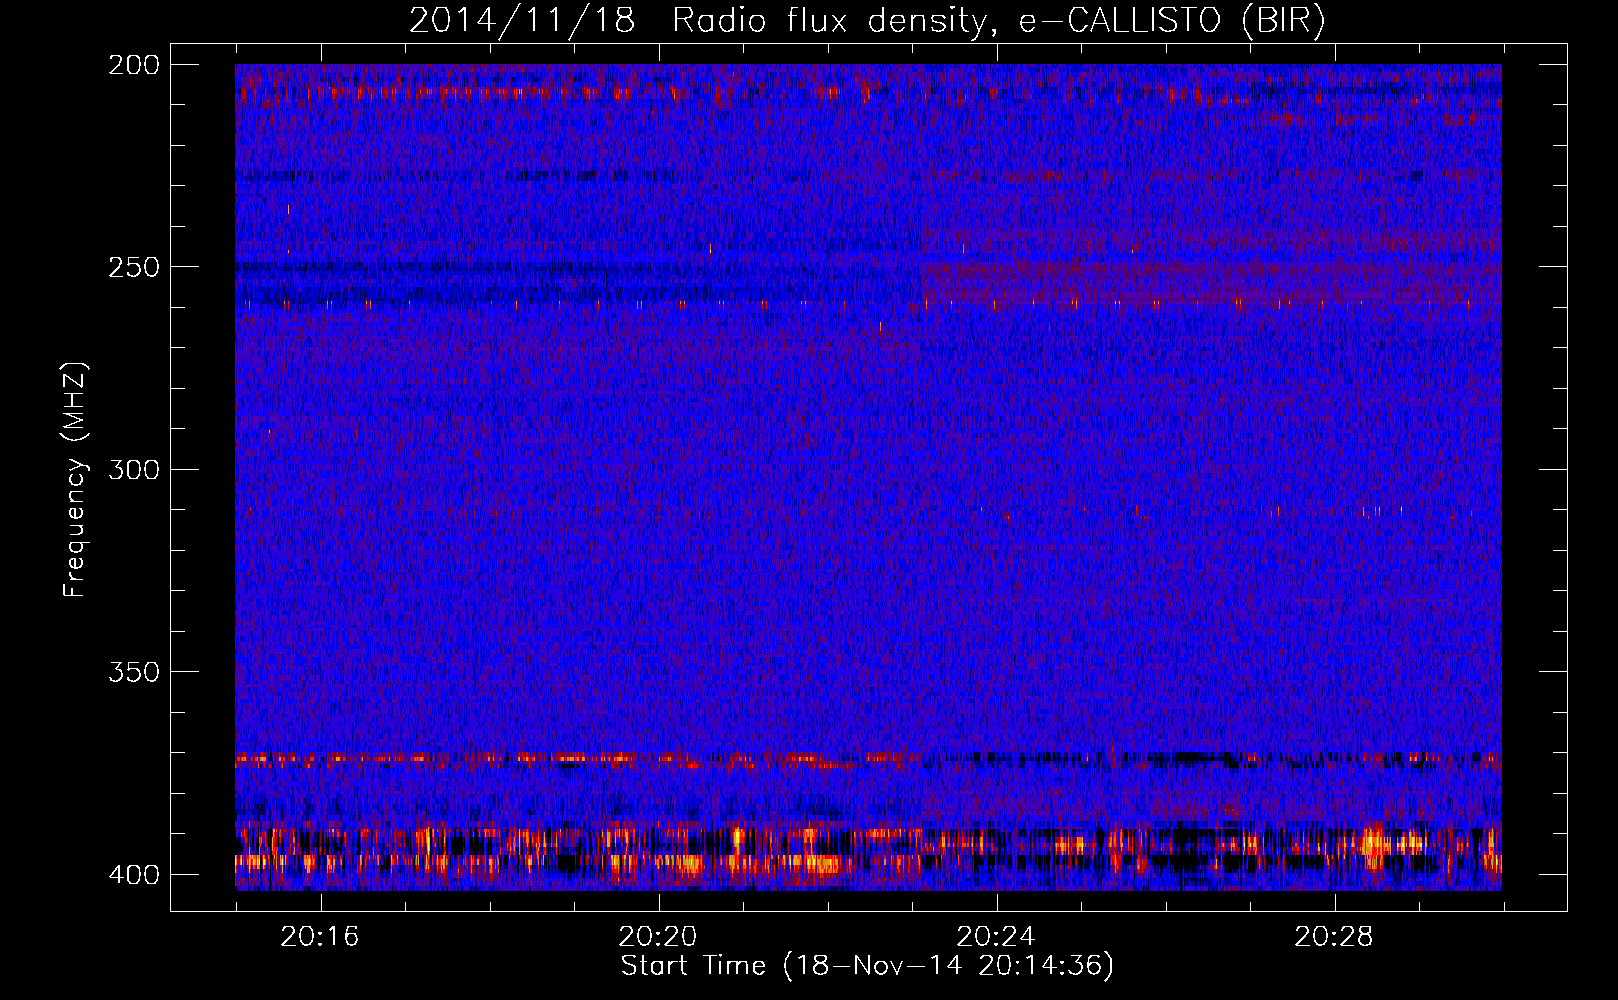Click the 250 frequency tick label
Image resolution: width=1618 pixels, height=1000 pixels.
(x=134, y=267)
